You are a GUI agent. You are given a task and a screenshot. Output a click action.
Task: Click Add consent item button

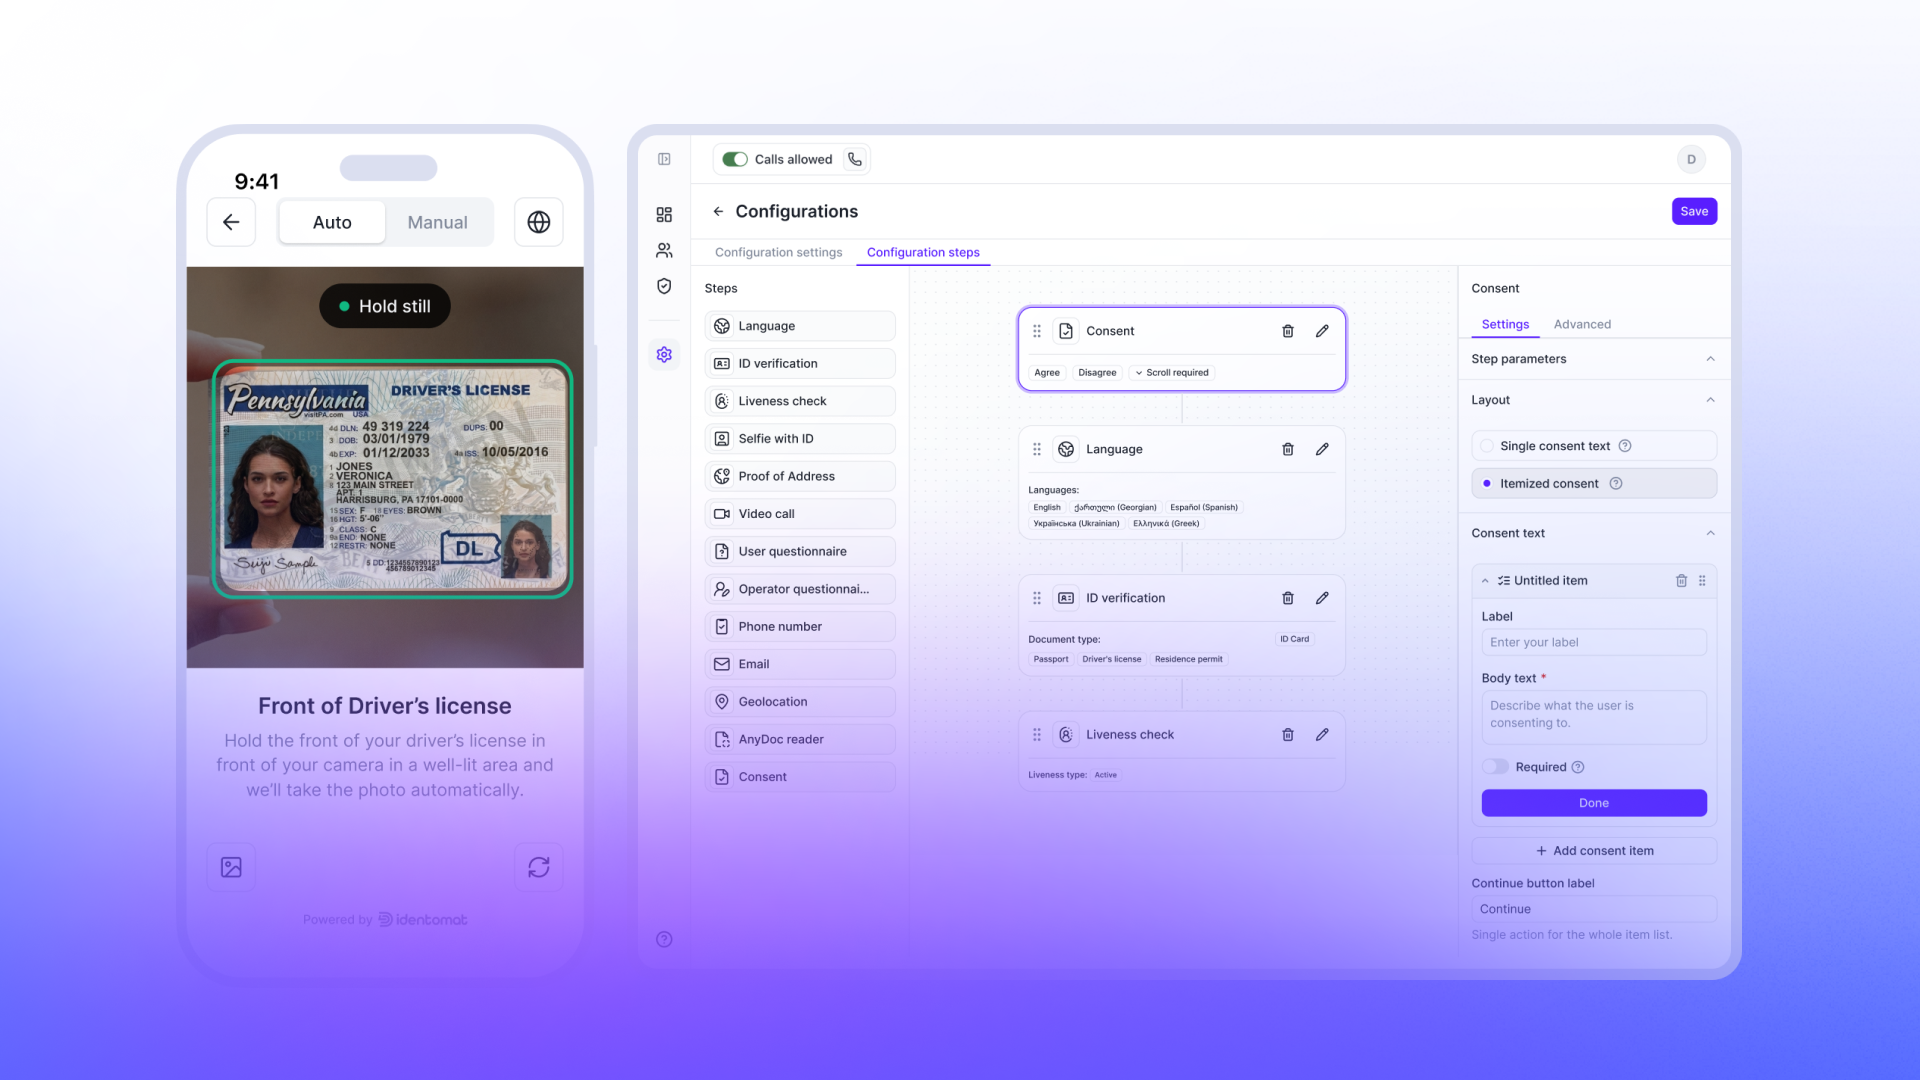(x=1594, y=851)
